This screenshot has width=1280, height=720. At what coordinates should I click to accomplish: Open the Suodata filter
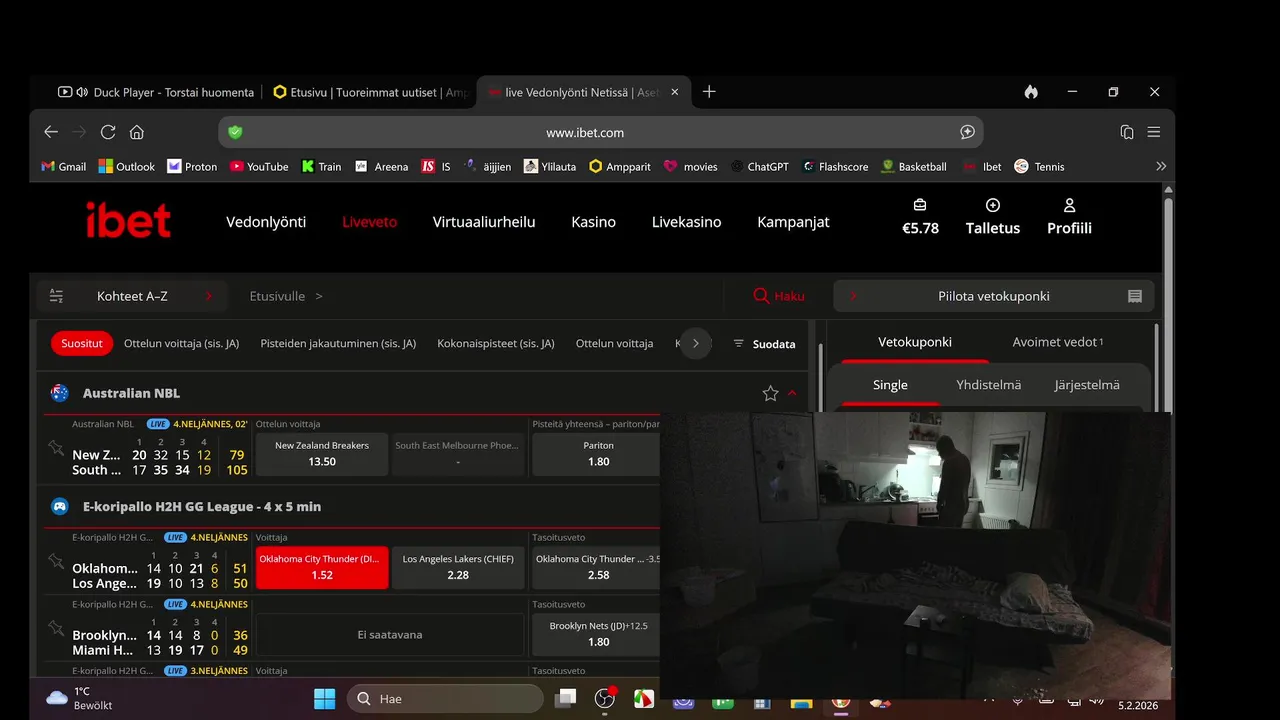(764, 343)
